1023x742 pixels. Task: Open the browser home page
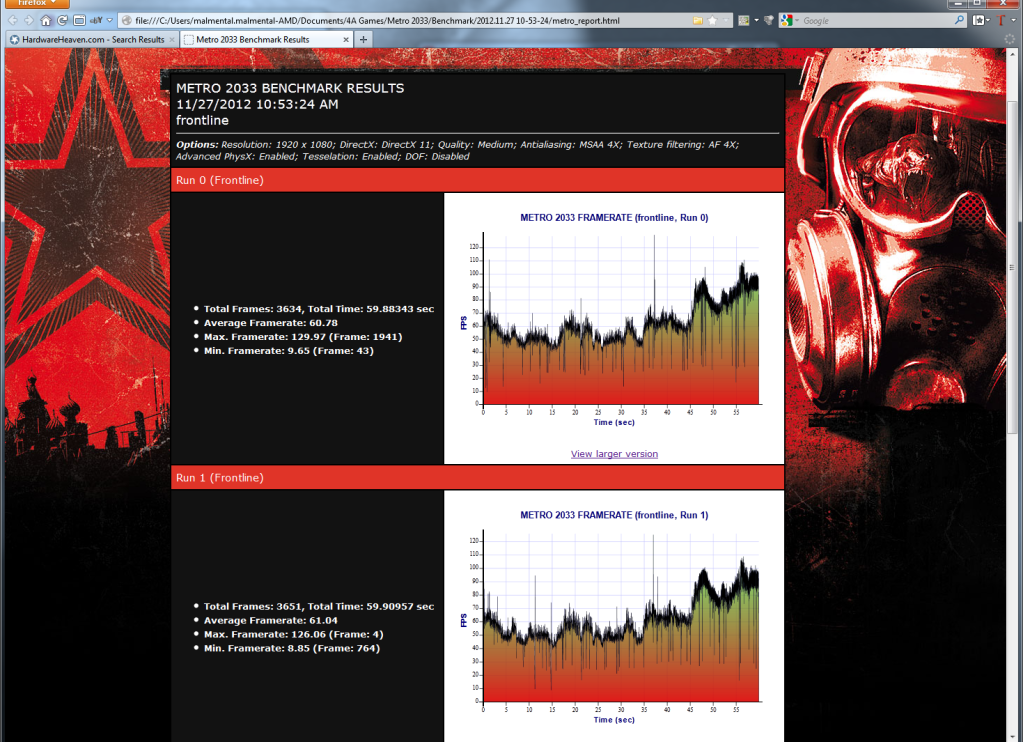tap(46, 20)
